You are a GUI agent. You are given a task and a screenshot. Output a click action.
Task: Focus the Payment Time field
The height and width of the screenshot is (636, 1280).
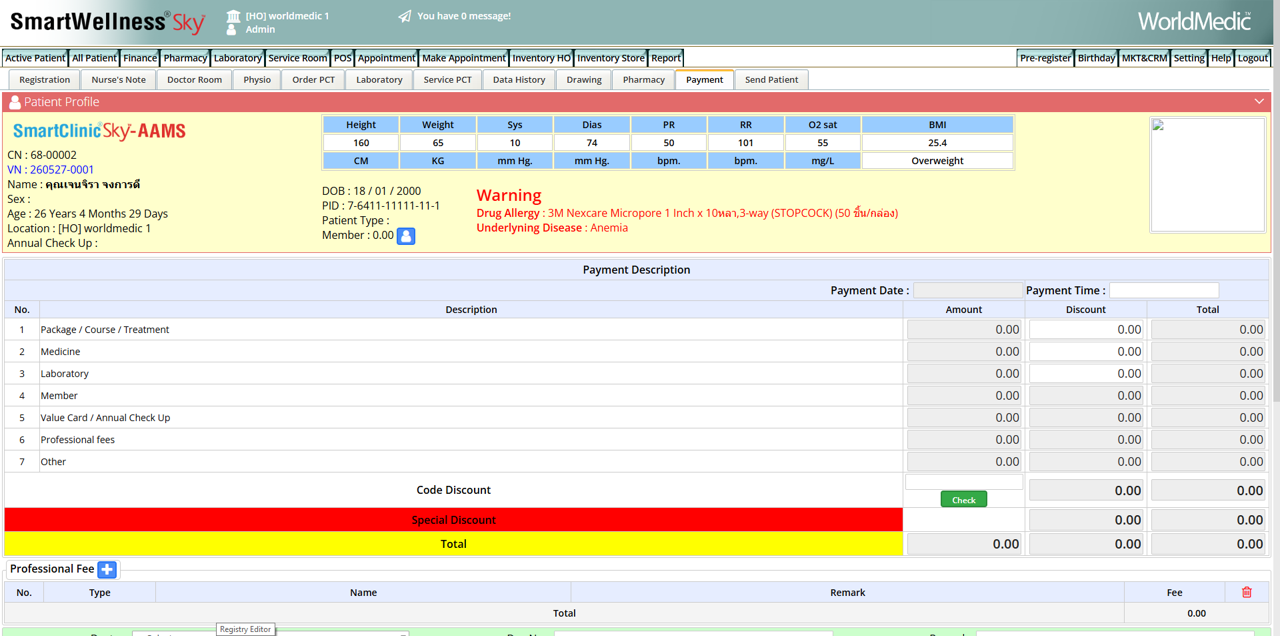[x=1164, y=290]
